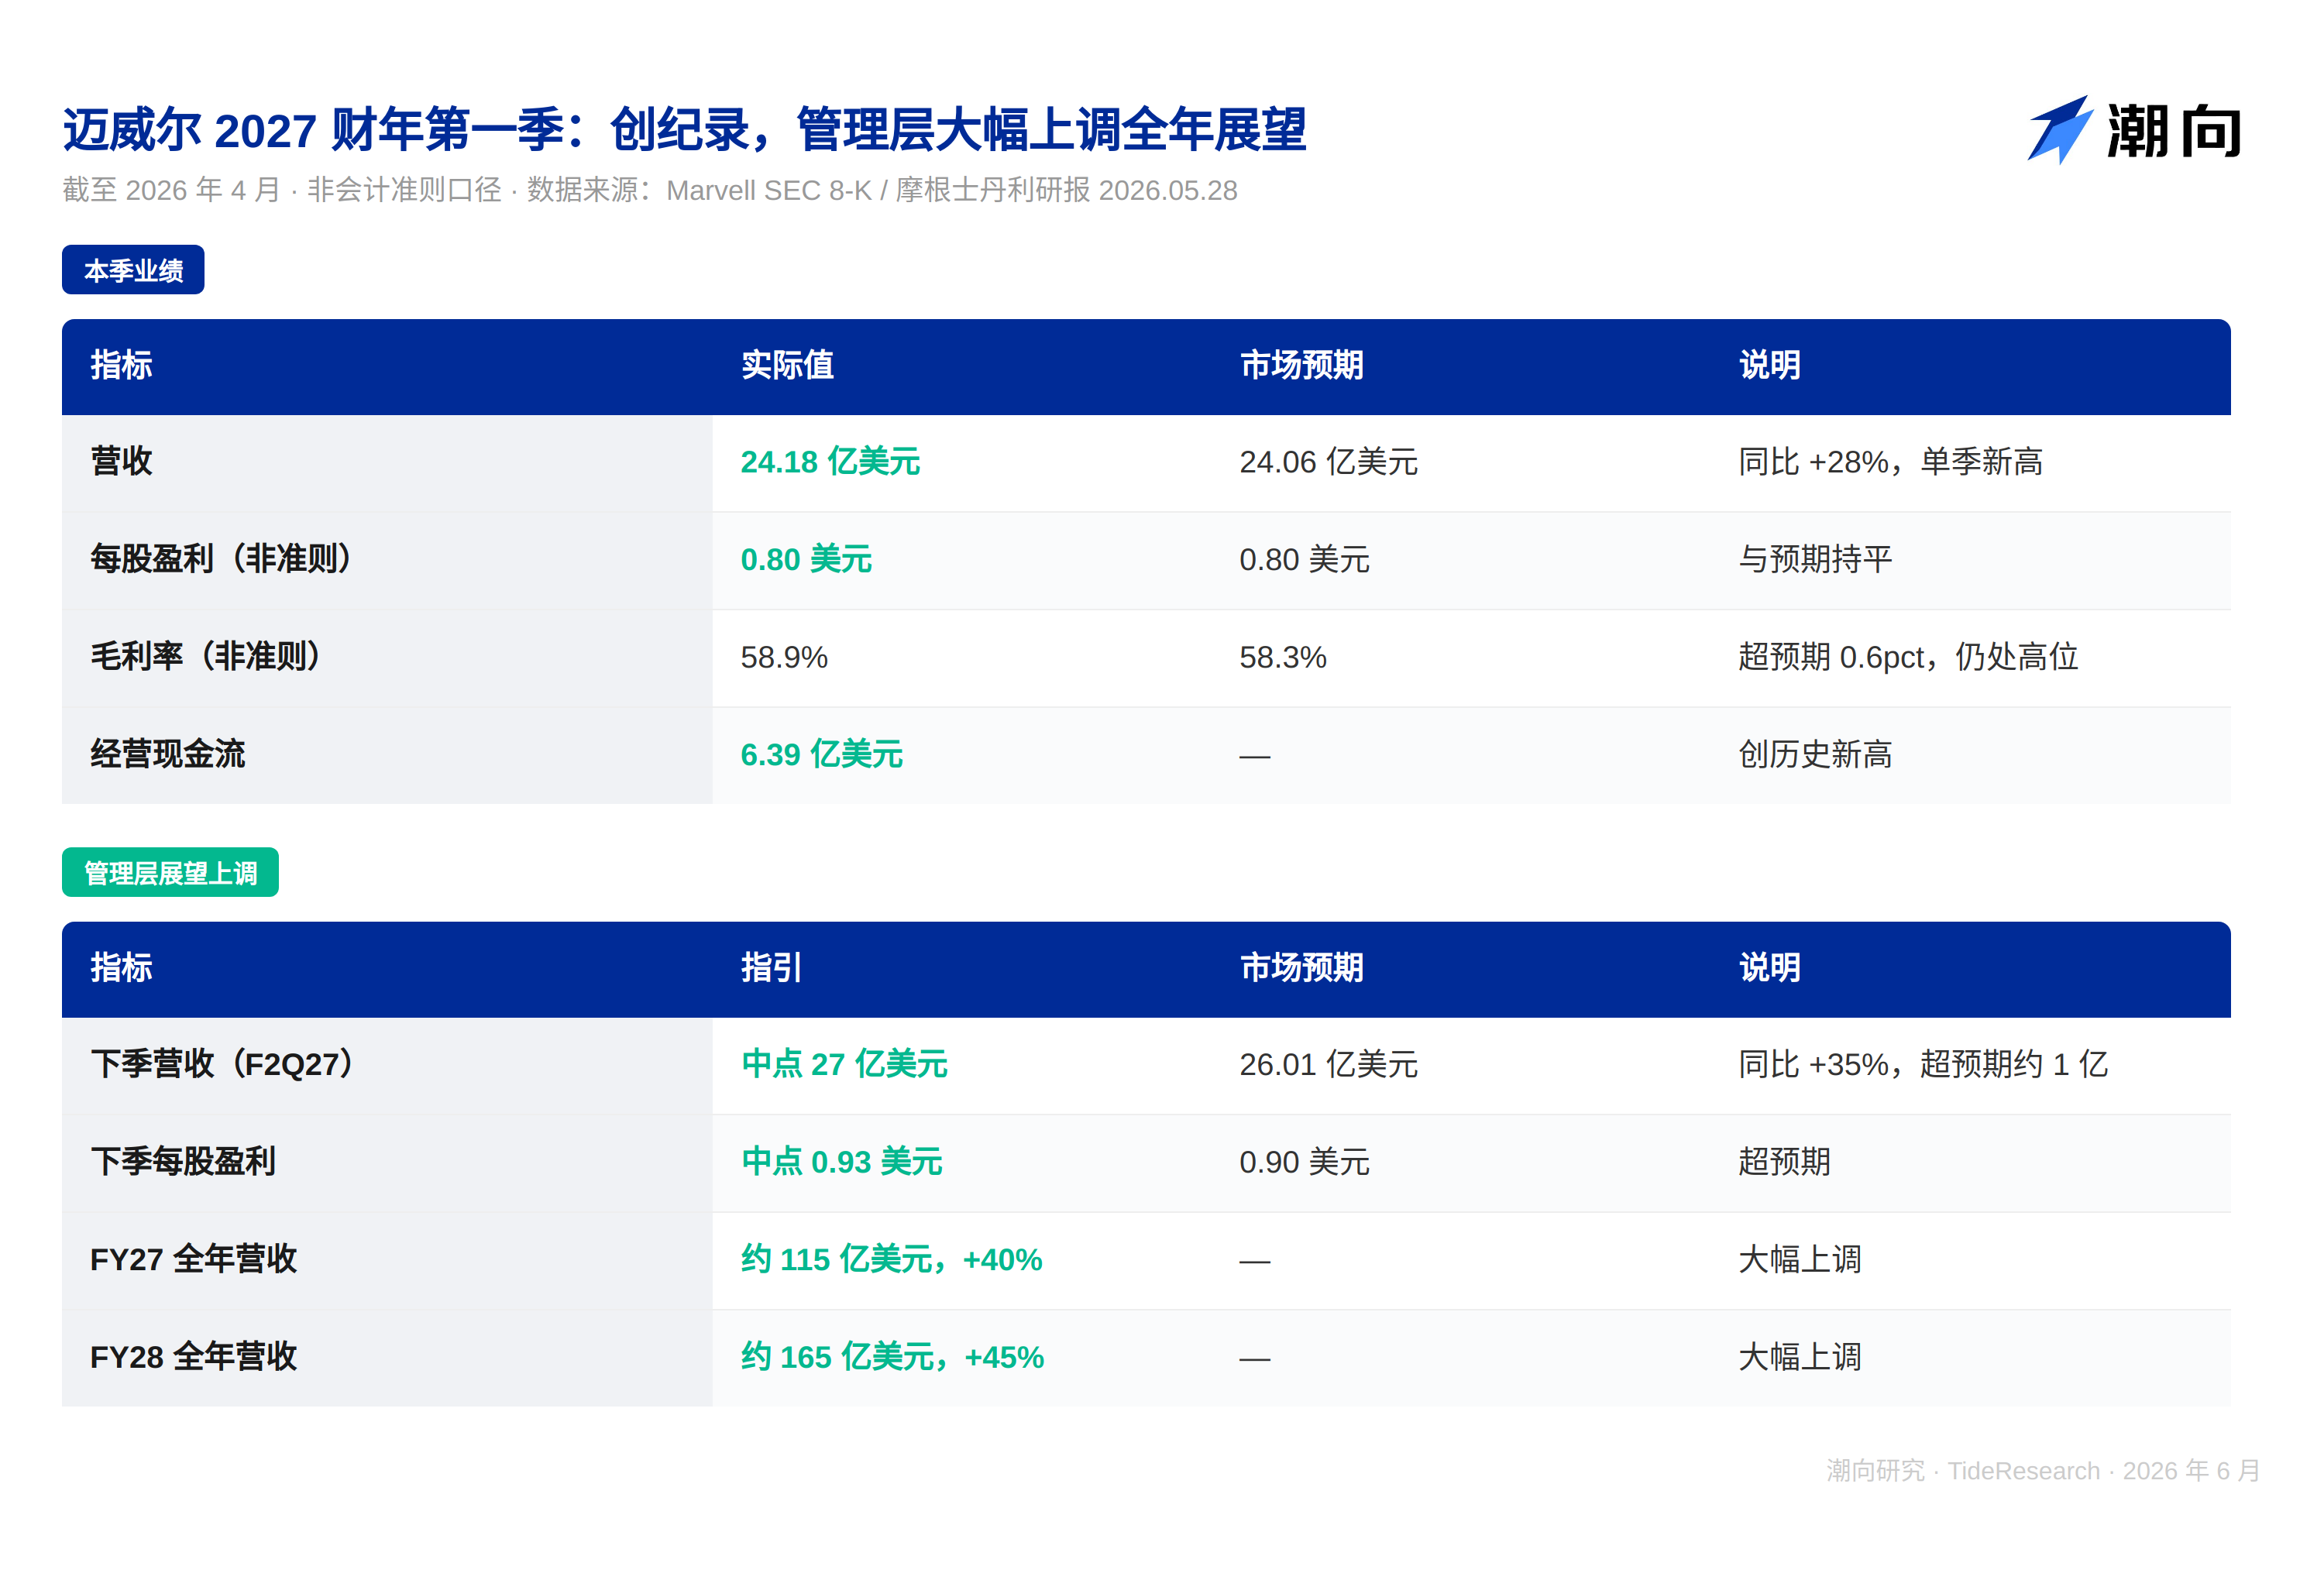Click the 实际值 column header

point(787,366)
